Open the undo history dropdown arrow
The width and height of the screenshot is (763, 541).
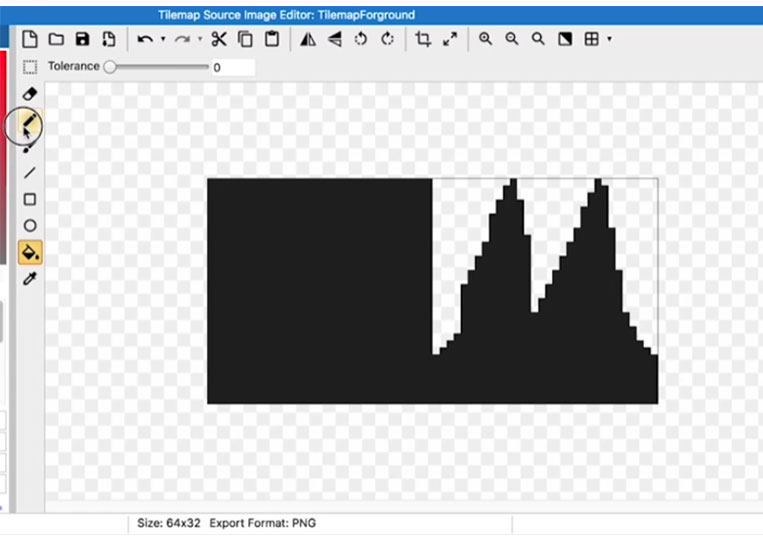pyautogui.click(x=163, y=39)
